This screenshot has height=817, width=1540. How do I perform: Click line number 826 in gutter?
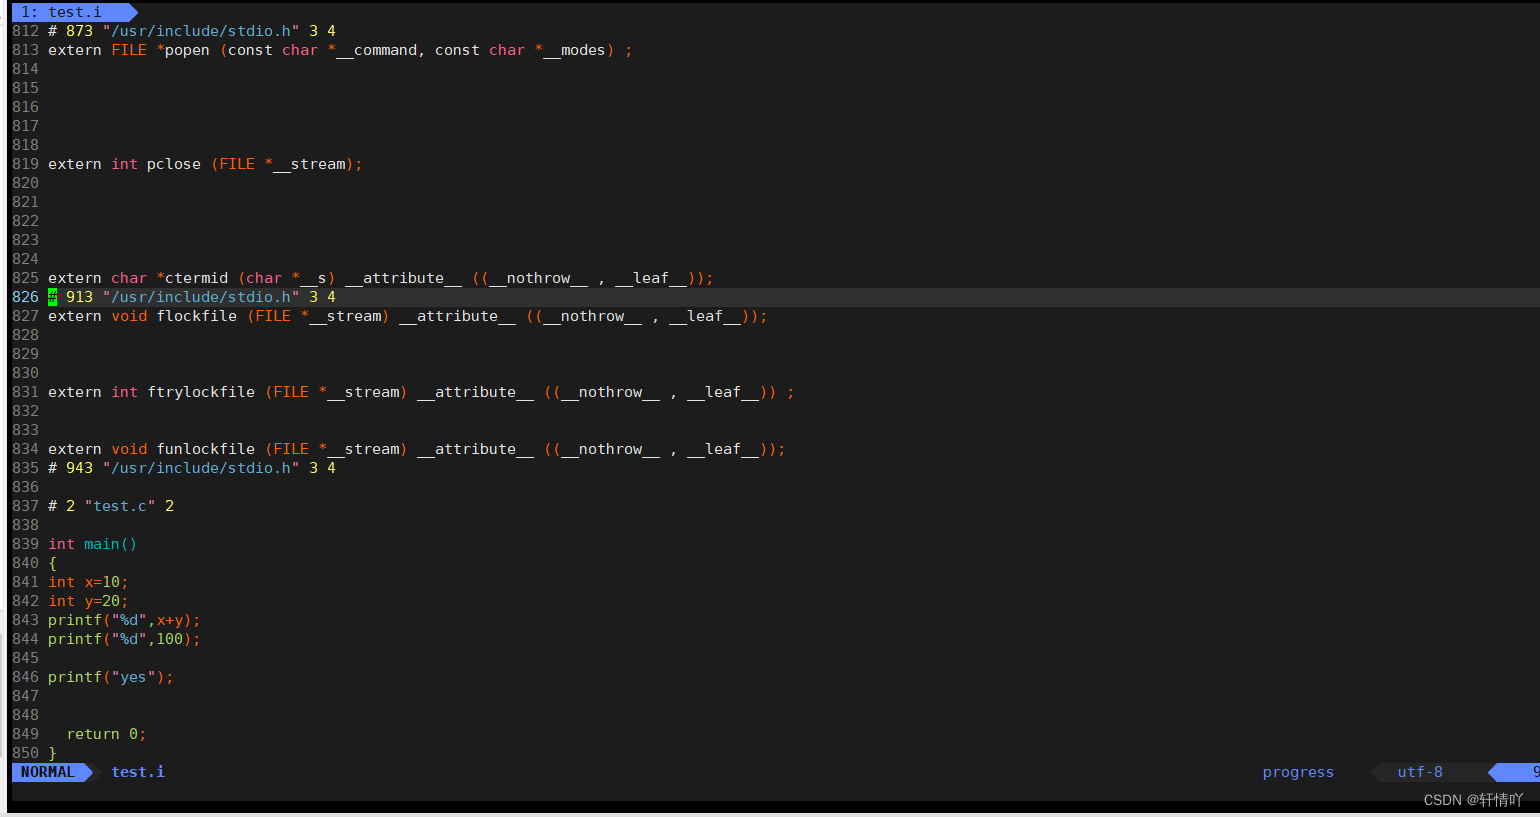(x=26, y=297)
